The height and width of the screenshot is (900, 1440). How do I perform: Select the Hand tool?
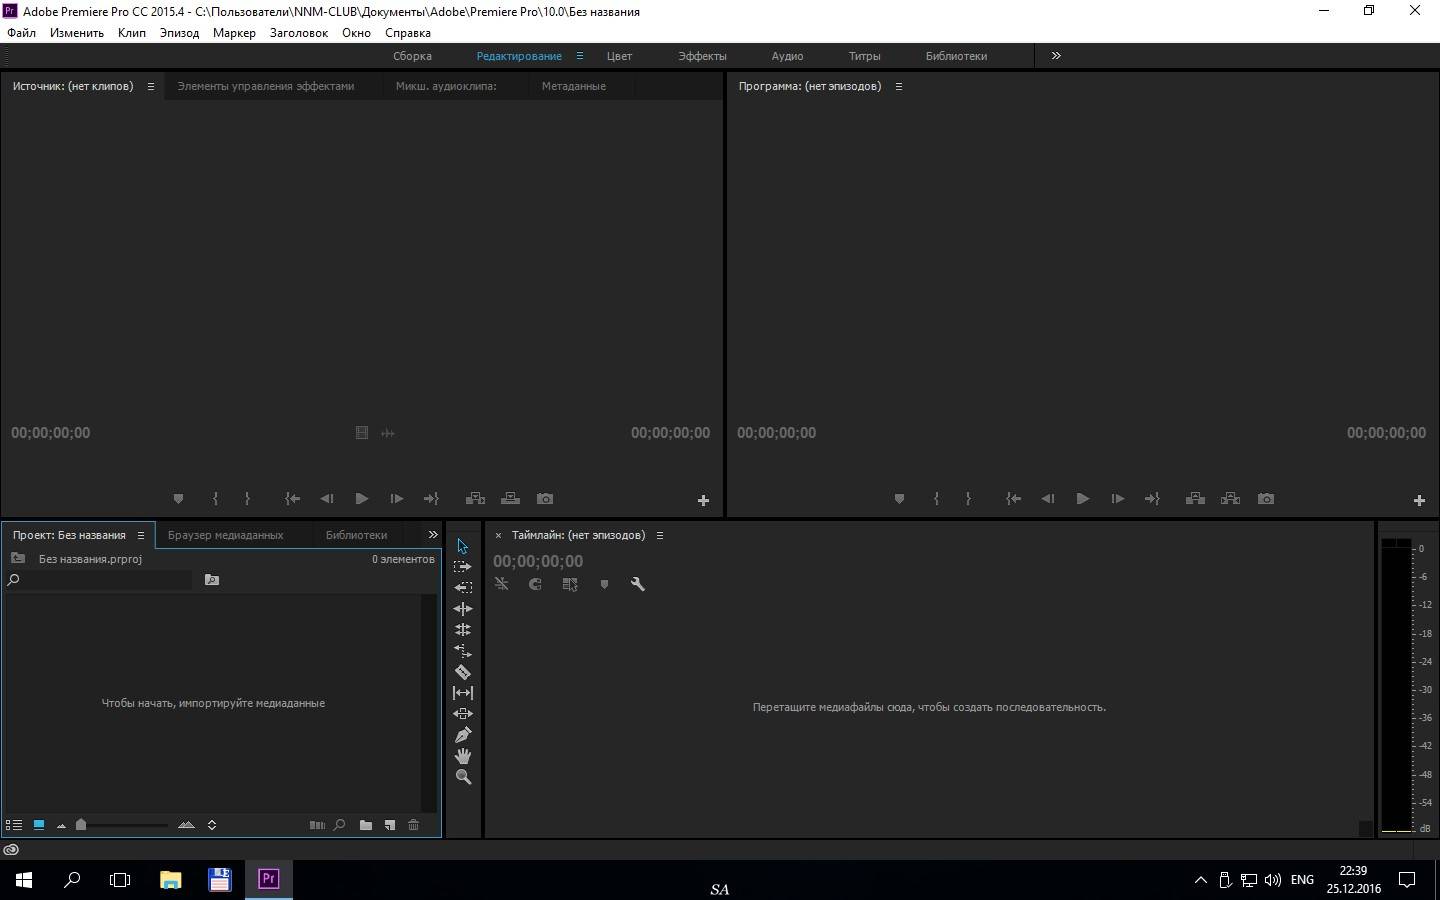tap(463, 756)
